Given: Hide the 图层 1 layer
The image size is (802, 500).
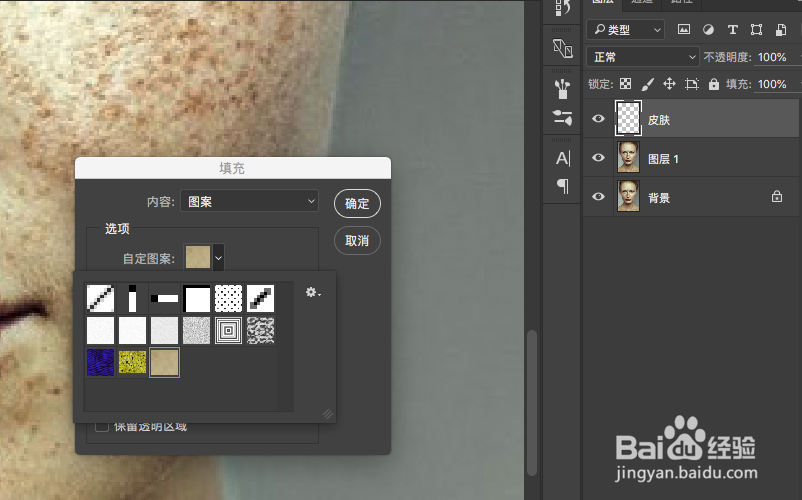Looking at the screenshot, I should (x=598, y=157).
